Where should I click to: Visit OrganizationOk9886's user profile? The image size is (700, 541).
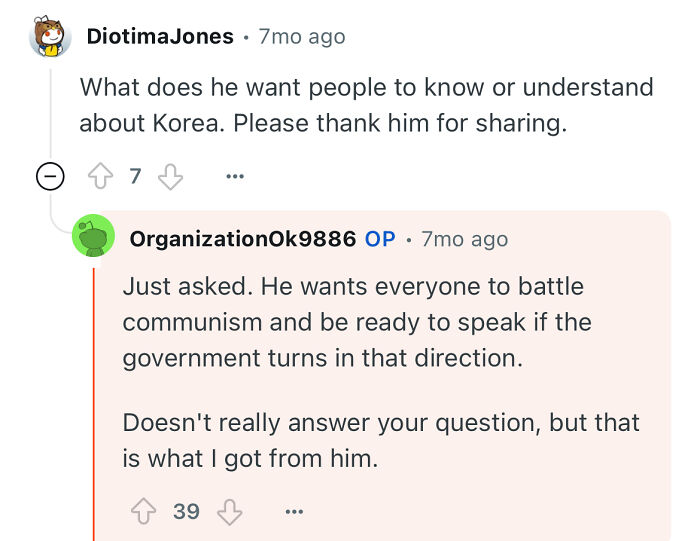click(242, 239)
